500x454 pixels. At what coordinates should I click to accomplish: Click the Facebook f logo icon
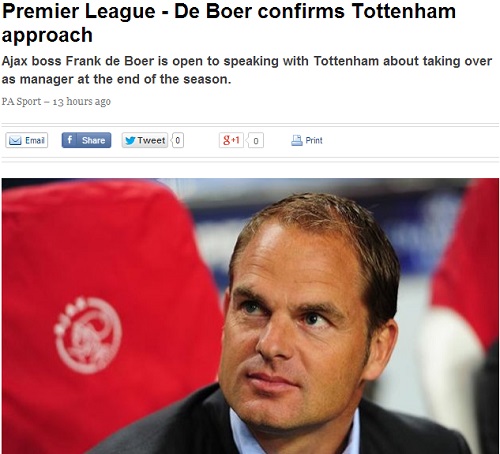[x=69, y=140]
